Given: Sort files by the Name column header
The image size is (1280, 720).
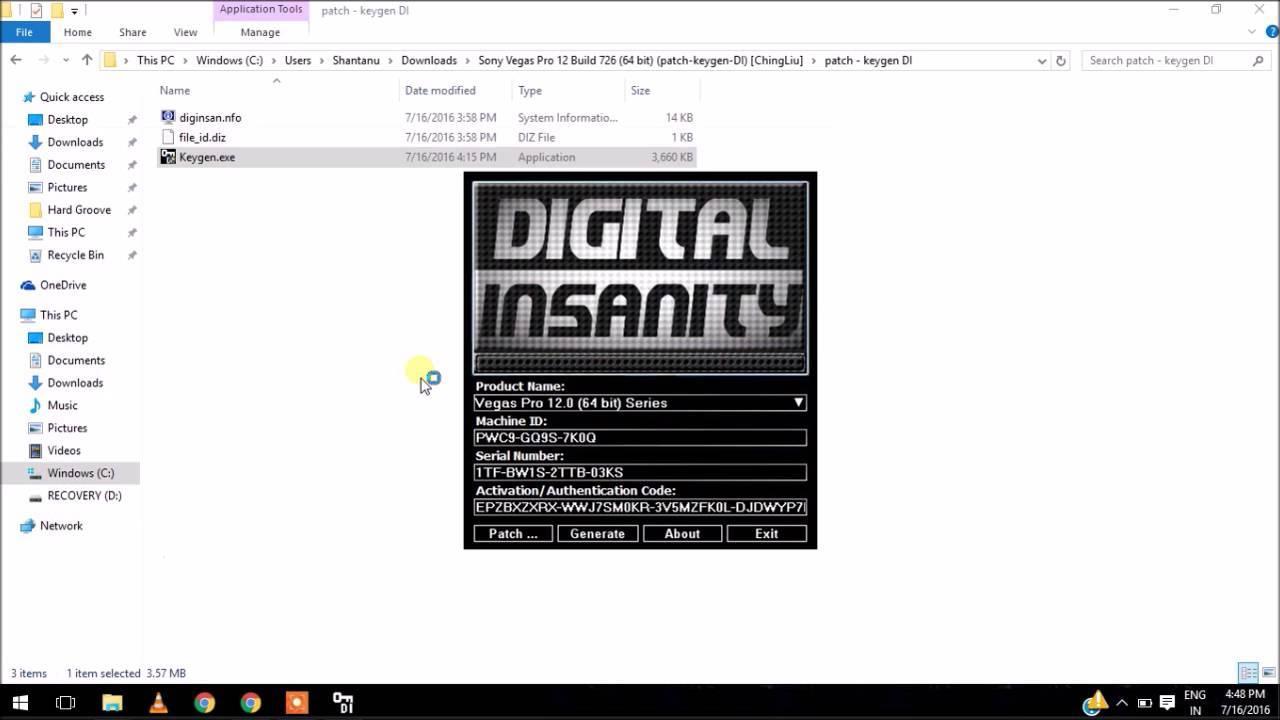Looking at the screenshot, I should click(x=174, y=90).
